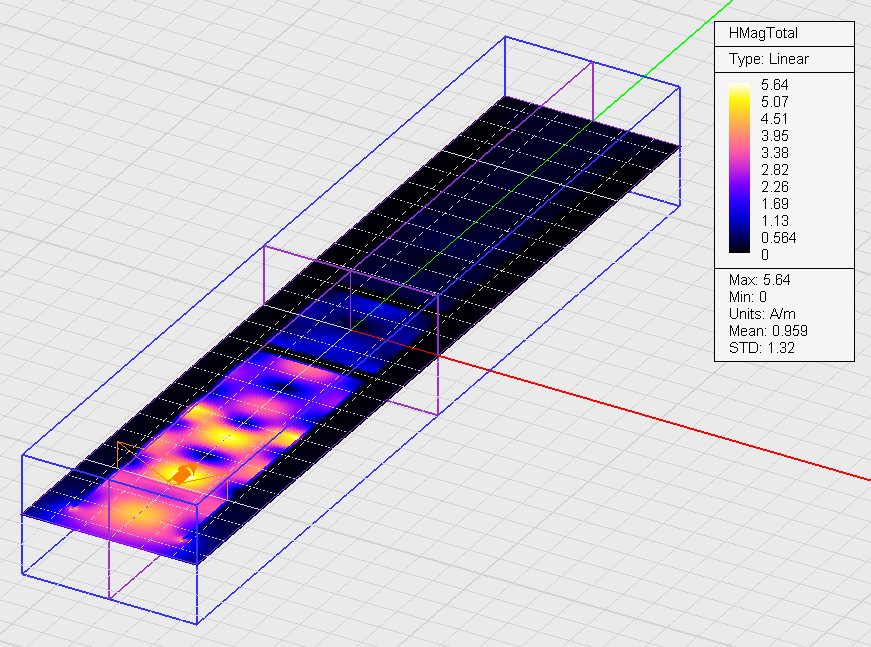Select the 1.13 legend scale value

pos(775,221)
